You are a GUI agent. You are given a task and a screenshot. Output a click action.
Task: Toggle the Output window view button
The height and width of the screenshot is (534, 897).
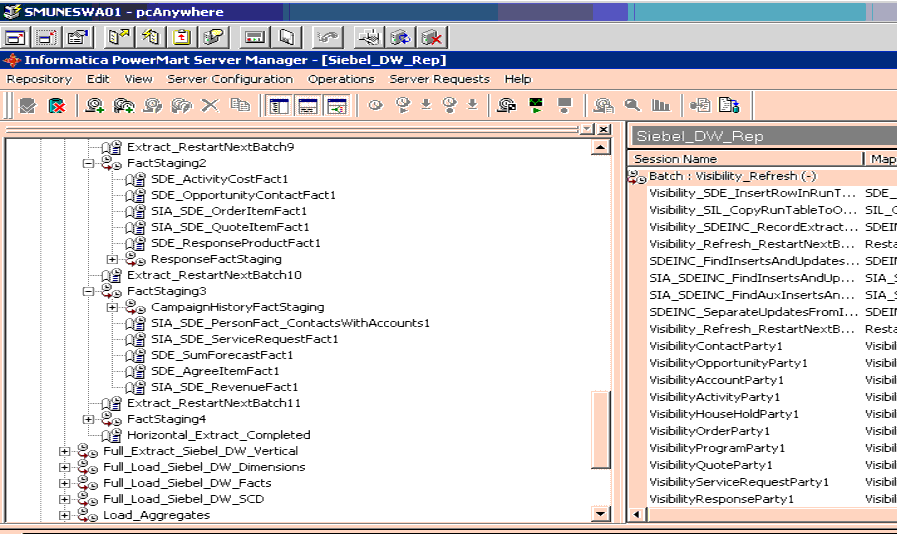(308, 106)
